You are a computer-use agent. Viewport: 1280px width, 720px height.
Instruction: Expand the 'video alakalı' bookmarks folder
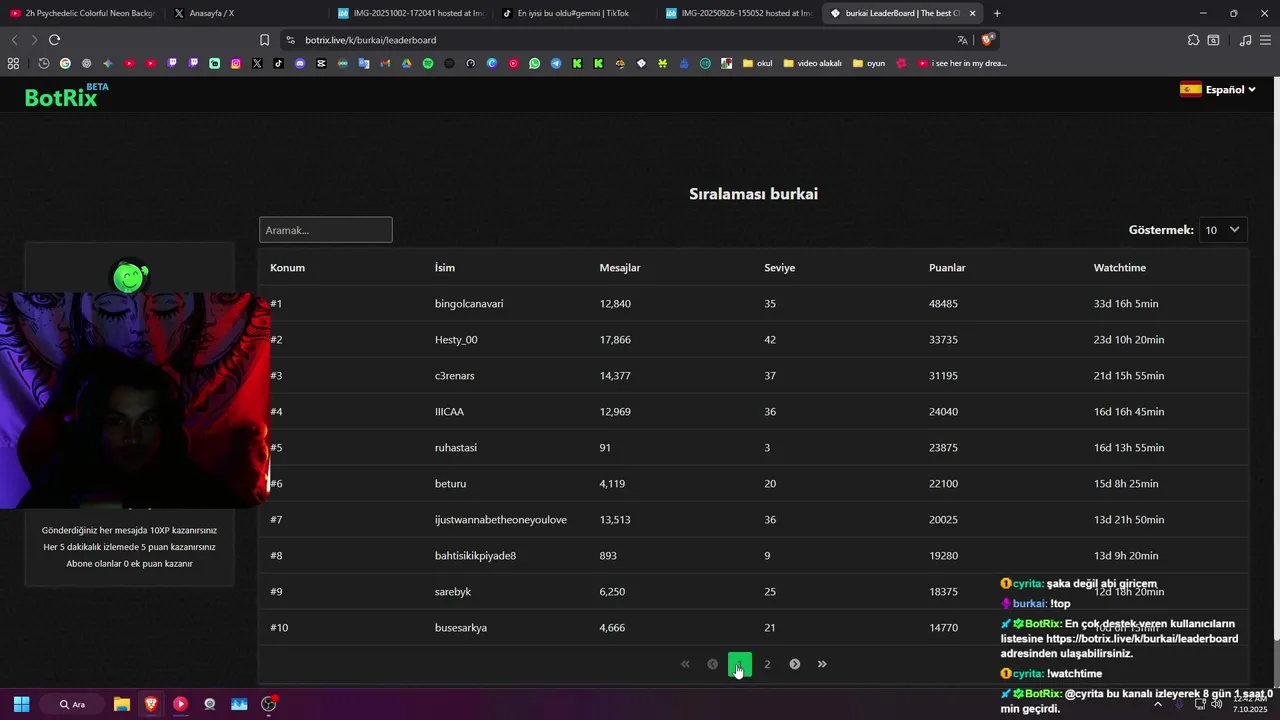pyautogui.click(x=812, y=63)
